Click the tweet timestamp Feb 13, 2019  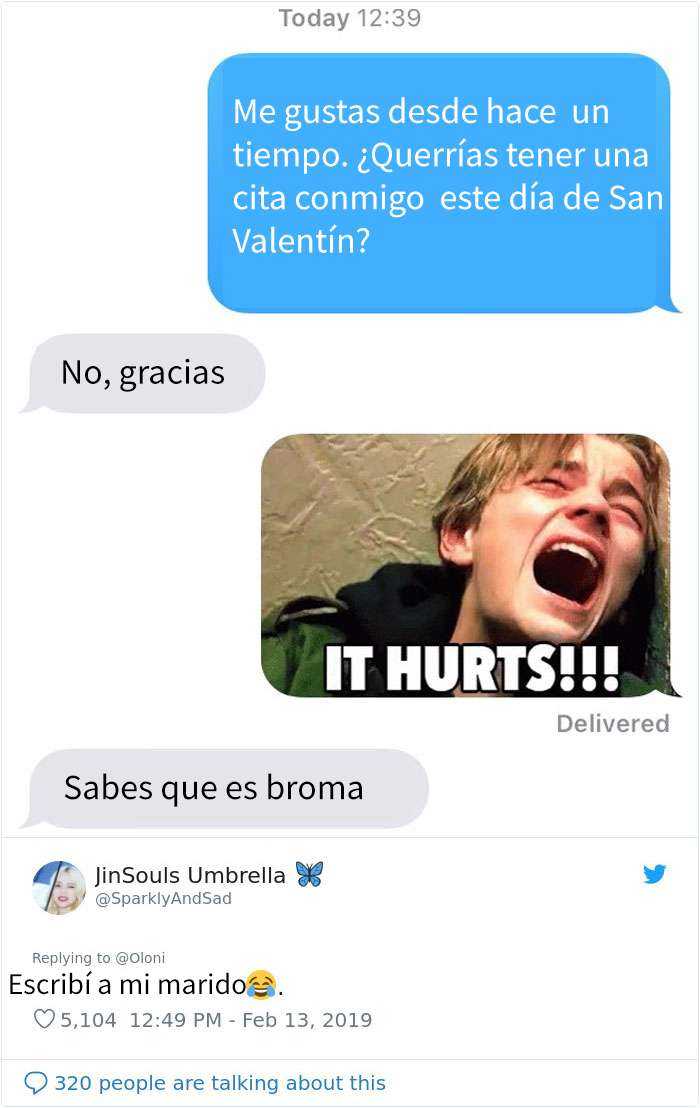pyautogui.click(x=307, y=1020)
